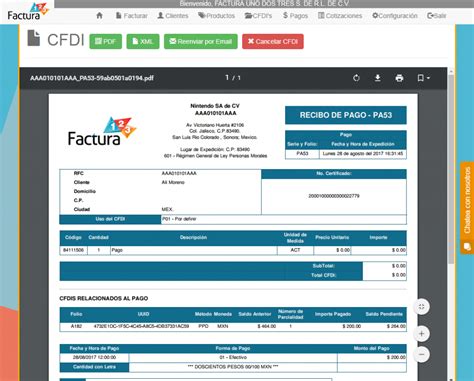Click the Saldo Anterior value $ 464.00
Image resolution: width=474 pixels, height=381 pixels.
[x=267, y=326]
